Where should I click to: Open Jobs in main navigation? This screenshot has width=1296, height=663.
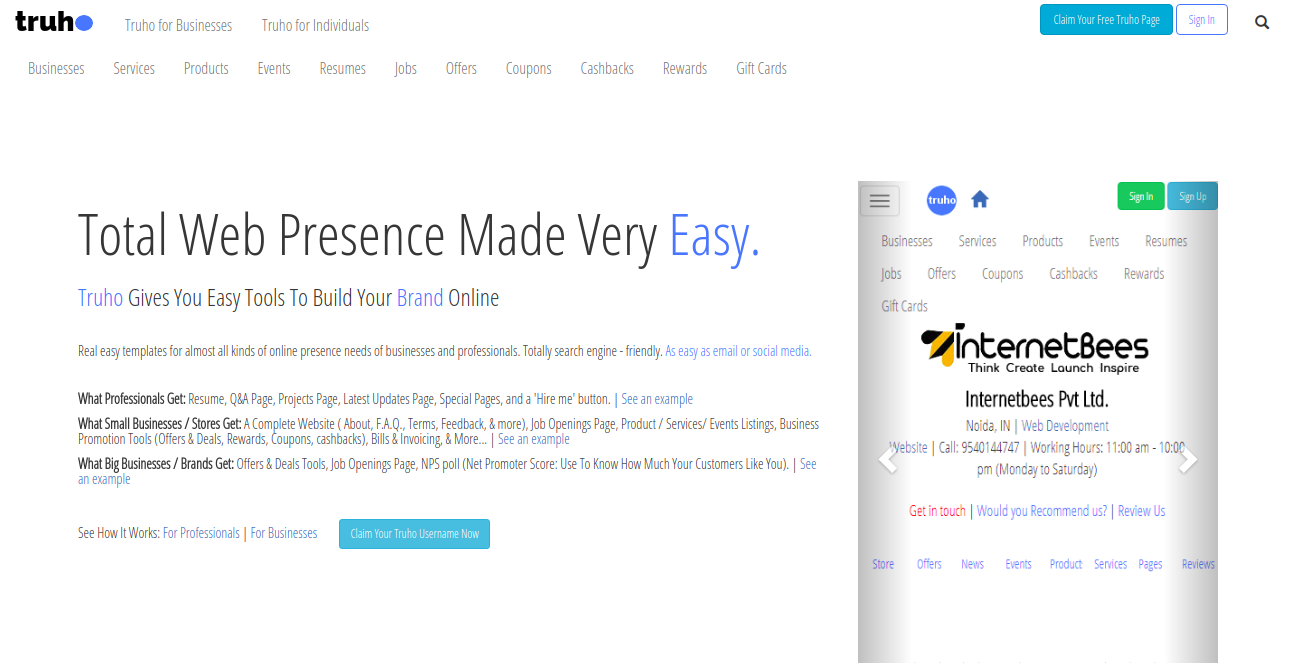(406, 68)
